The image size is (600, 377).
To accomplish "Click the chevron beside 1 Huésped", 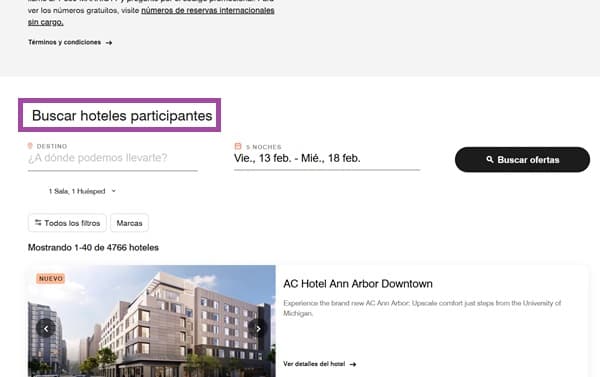I will (x=114, y=191).
